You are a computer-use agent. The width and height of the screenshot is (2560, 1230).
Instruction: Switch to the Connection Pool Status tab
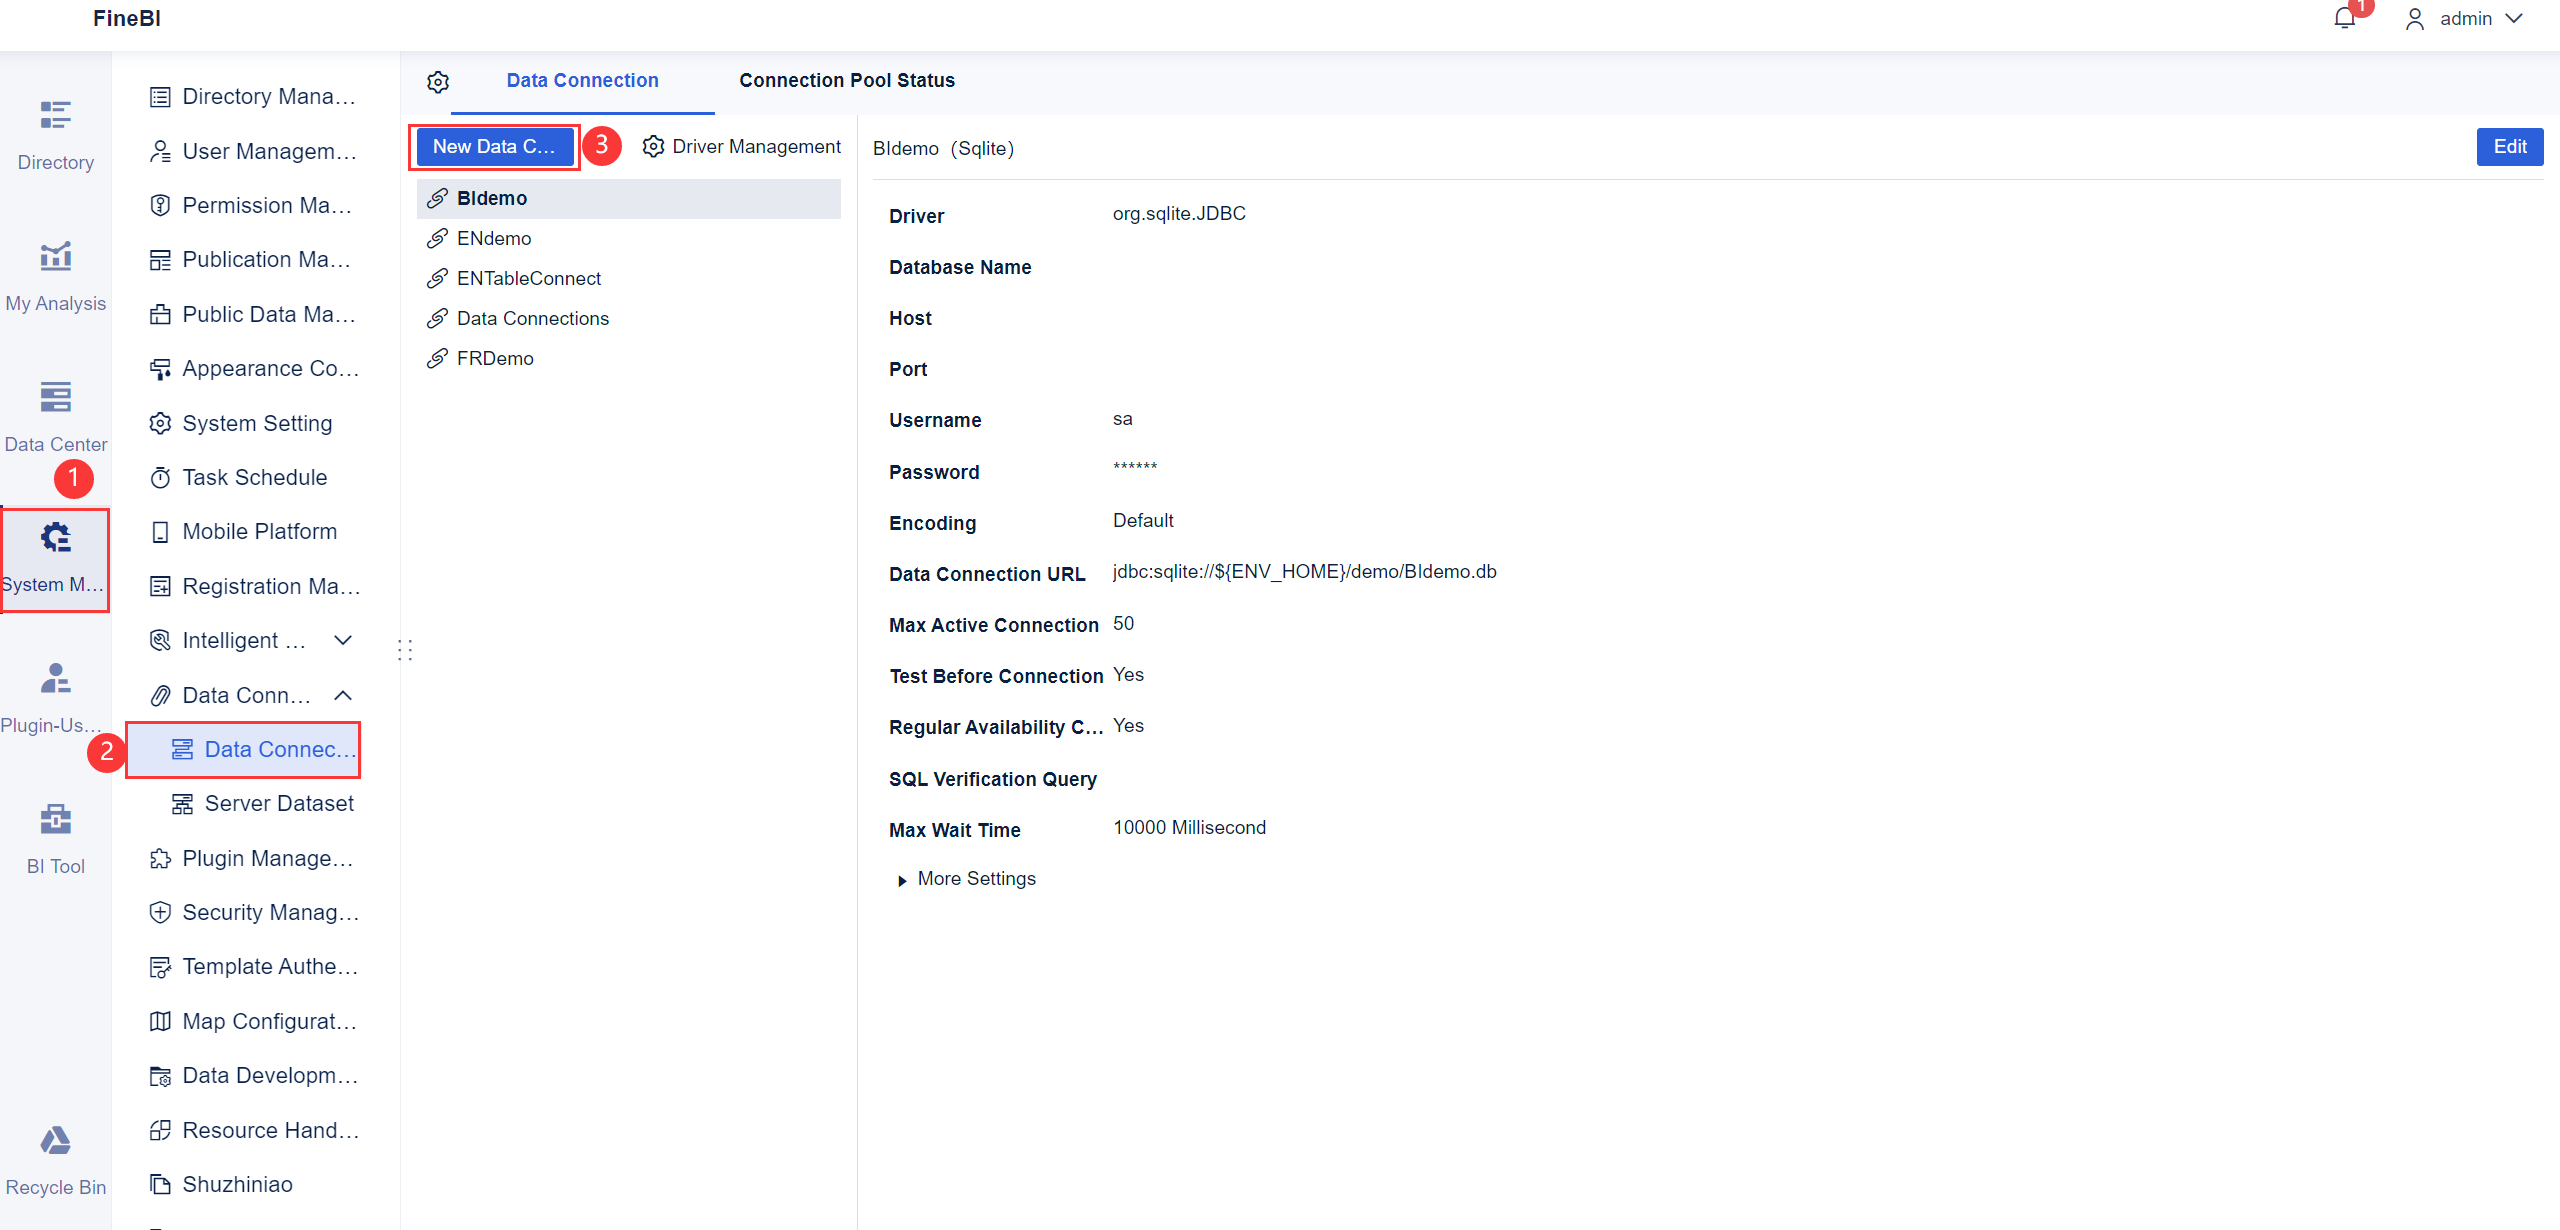[846, 80]
